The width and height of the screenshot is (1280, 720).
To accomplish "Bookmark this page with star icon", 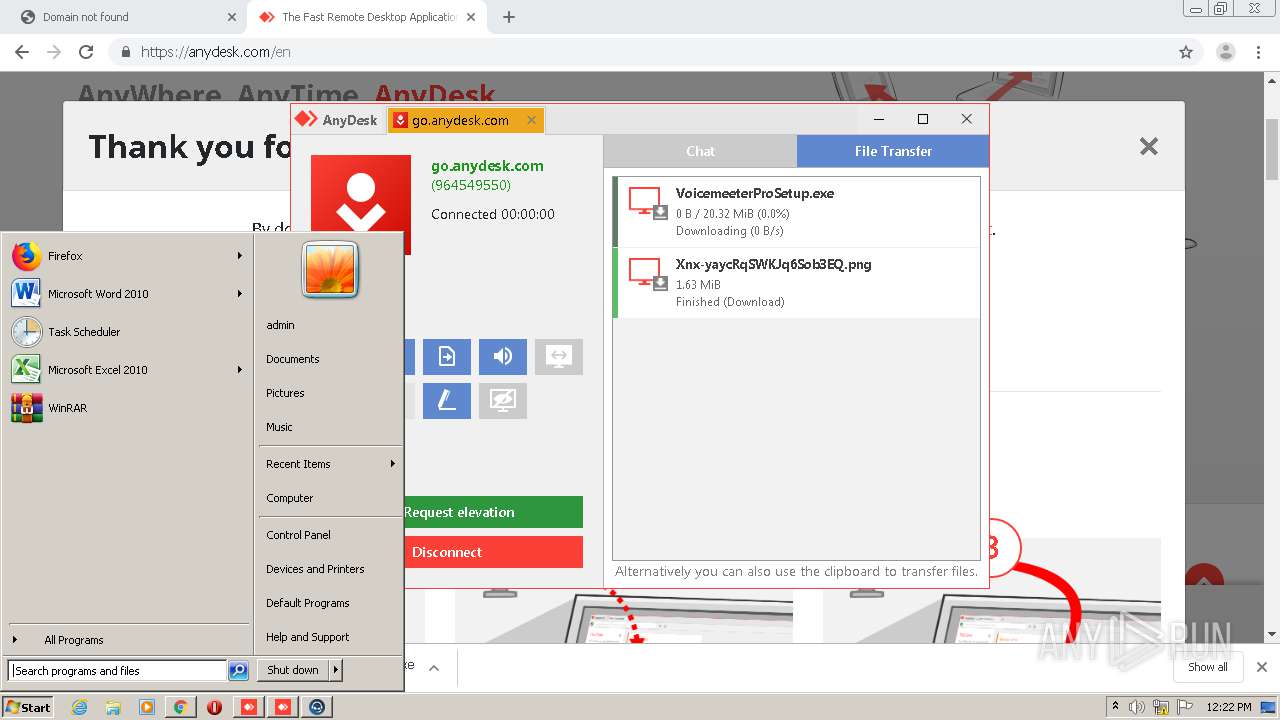I will 1186,52.
